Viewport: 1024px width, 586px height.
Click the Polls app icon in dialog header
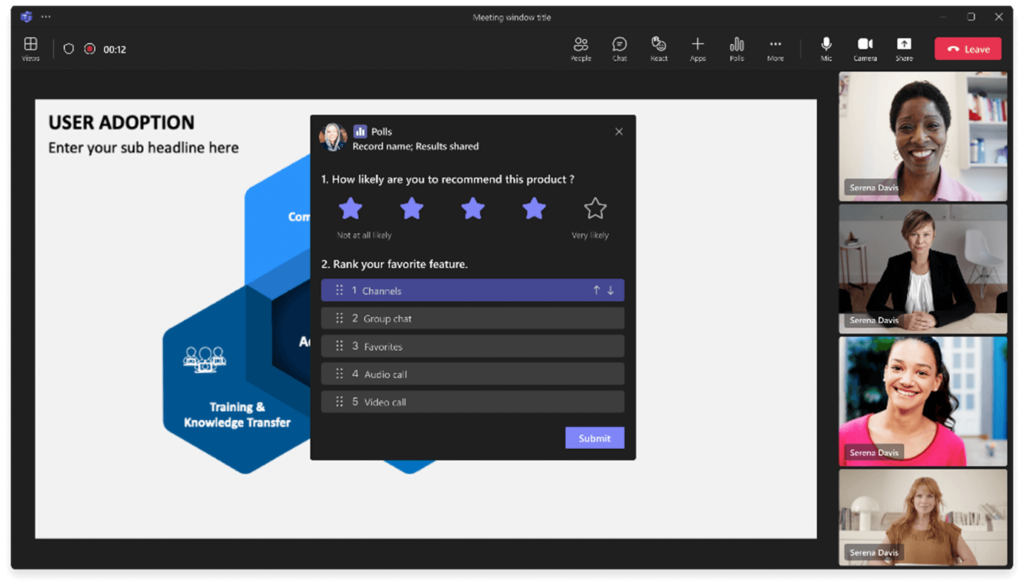click(360, 131)
